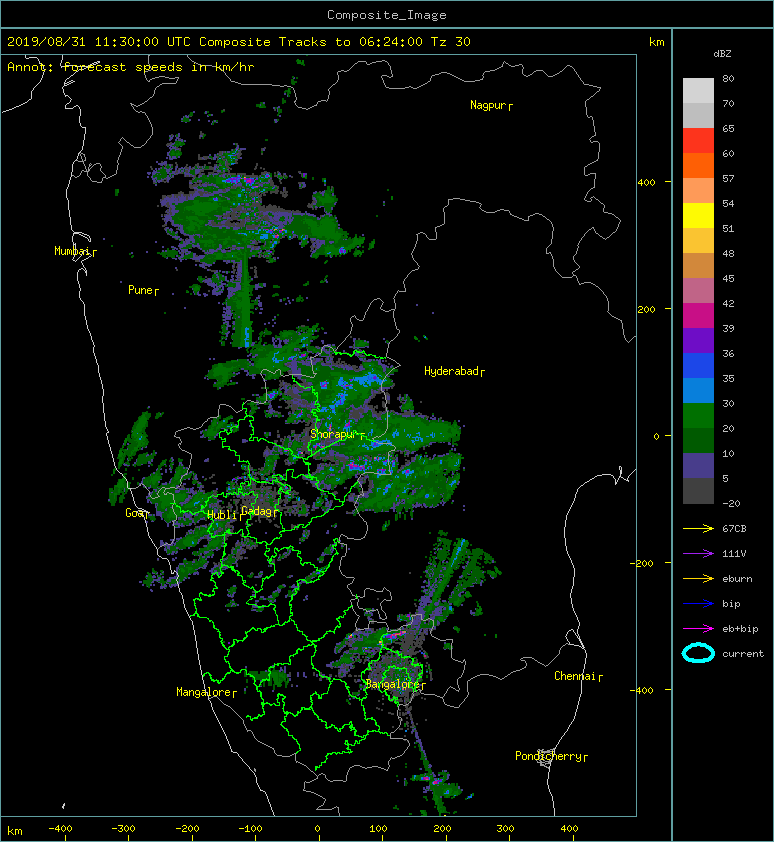
Task: Click the Gadag city label
Action: click(257, 511)
